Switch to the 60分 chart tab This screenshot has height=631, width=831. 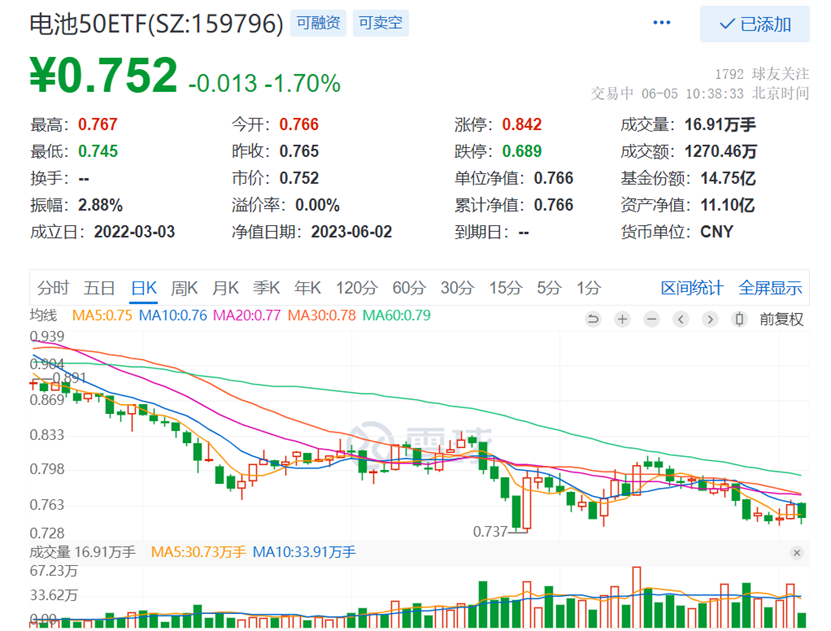(x=409, y=288)
